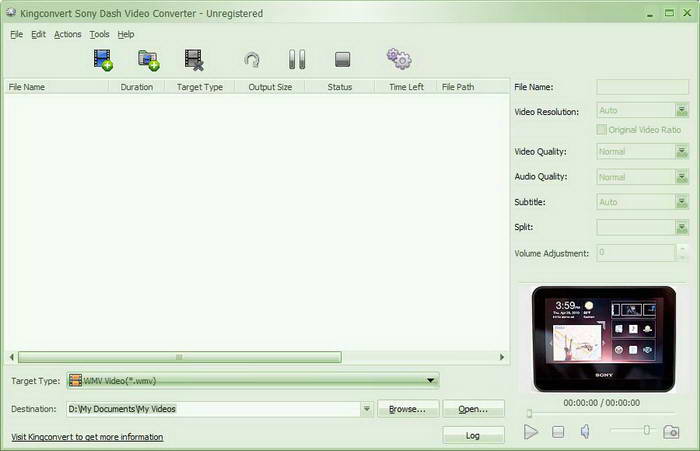
Task: Click the Time Left column header
Action: tap(406, 87)
